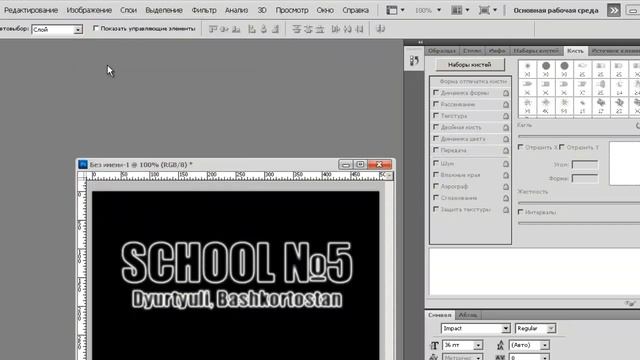
Task: Toggle lock icon for Передача
Action: [x=506, y=150]
